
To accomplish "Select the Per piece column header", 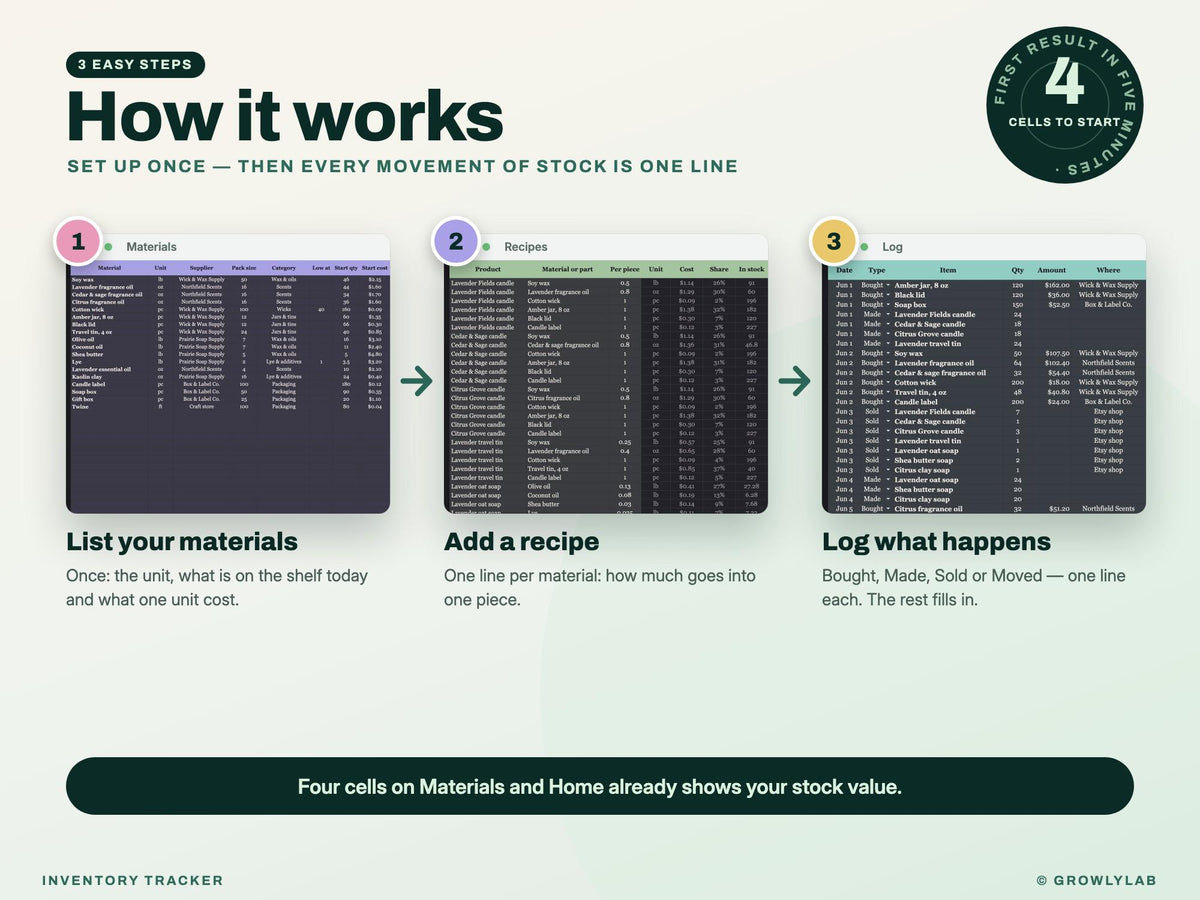I will click(625, 269).
